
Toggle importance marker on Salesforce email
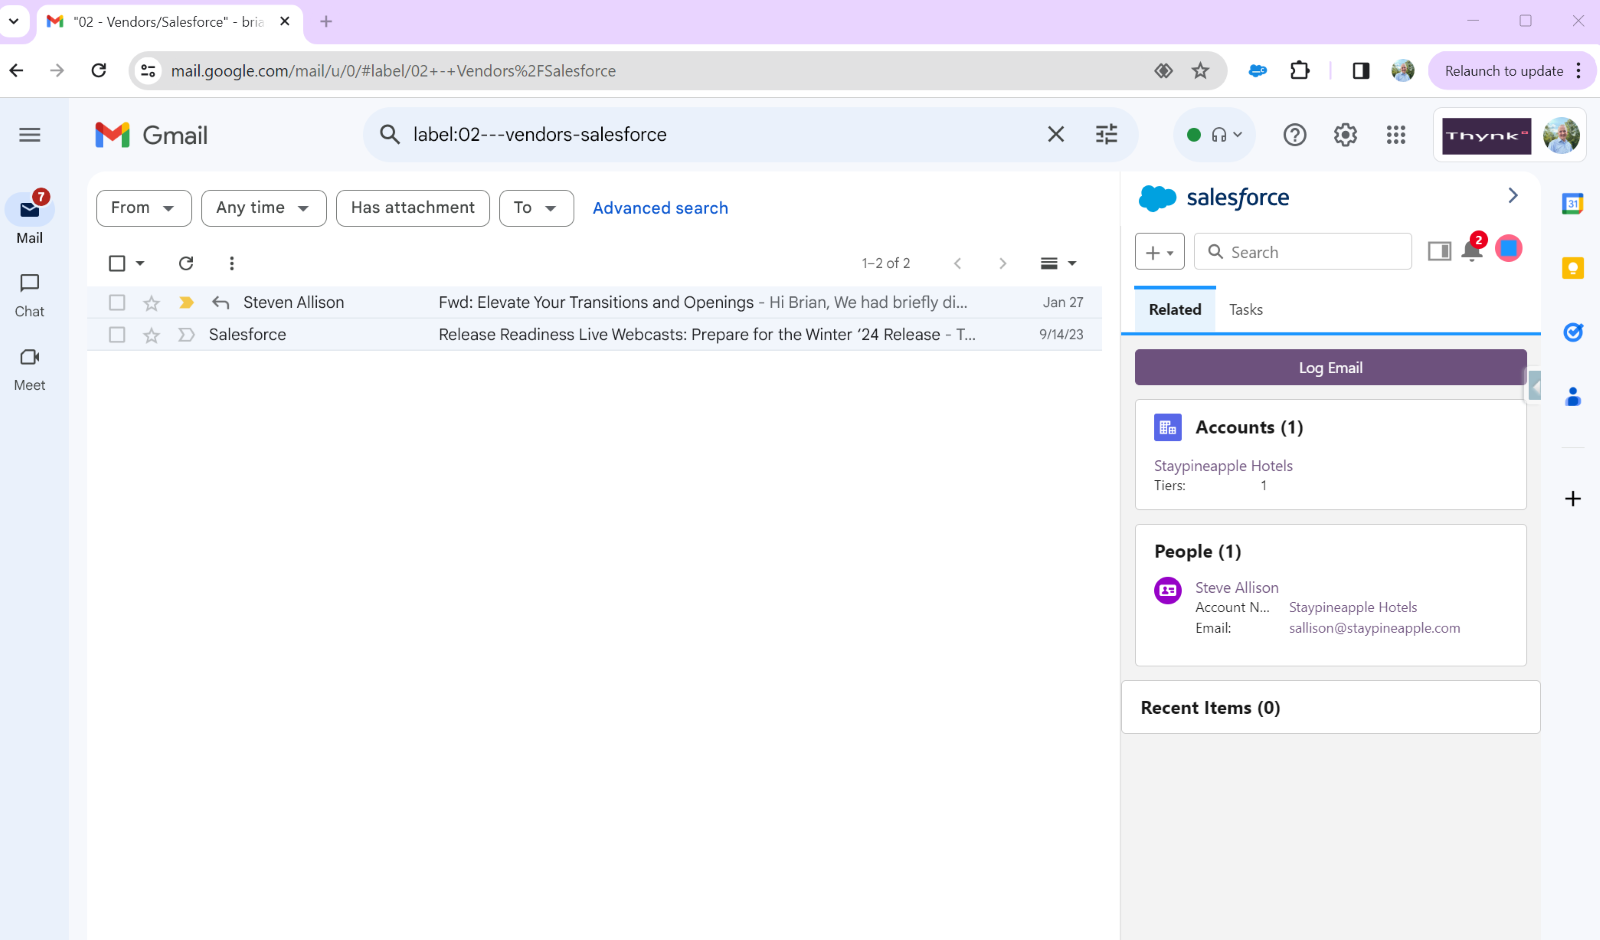[186, 335]
